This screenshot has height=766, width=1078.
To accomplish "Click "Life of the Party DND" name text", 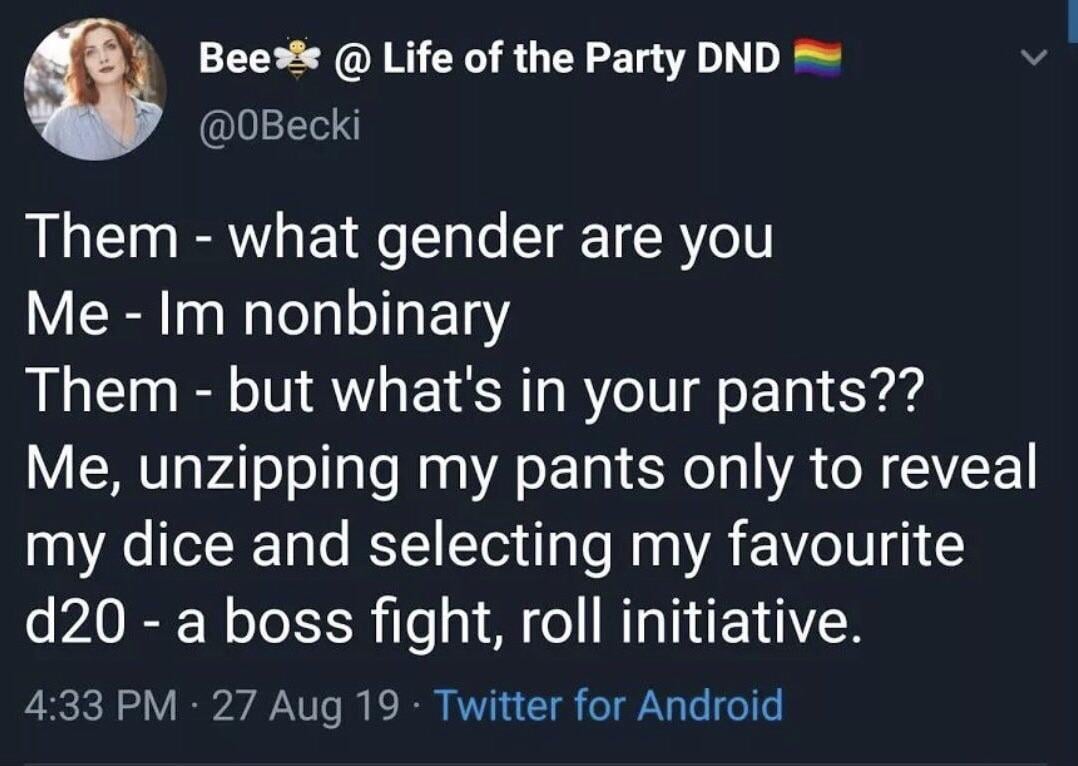I will point(582,61).
